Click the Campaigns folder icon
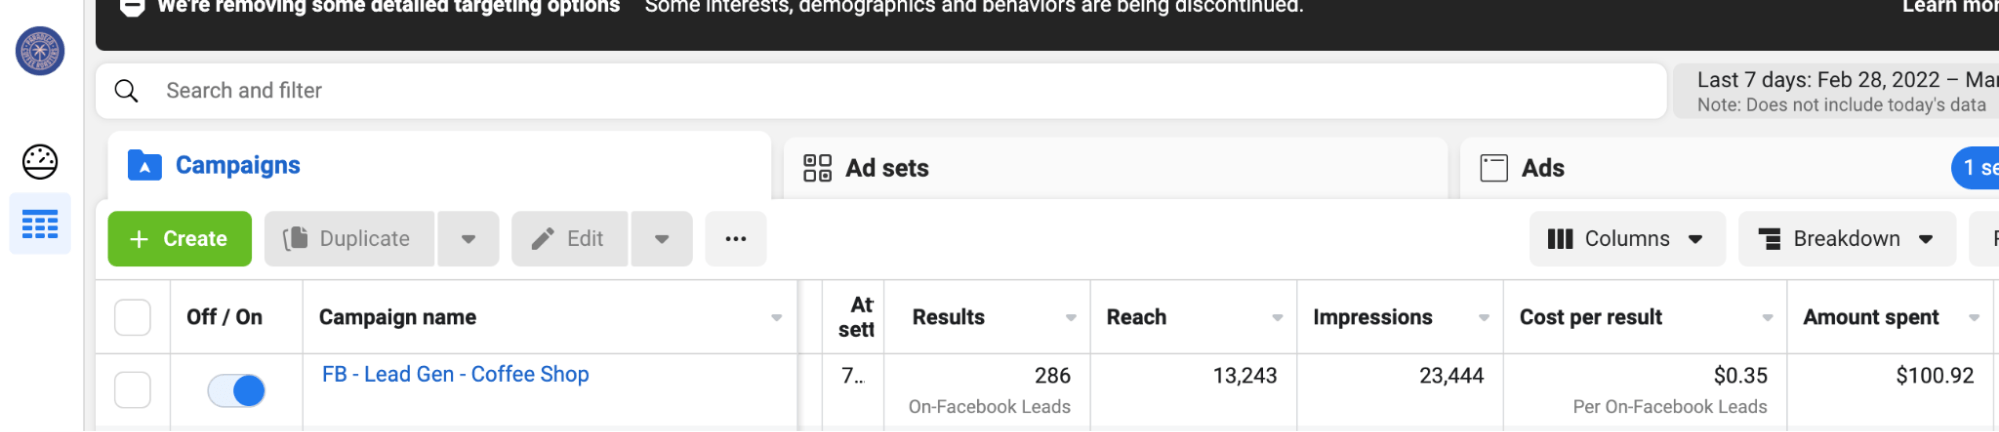 pyautogui.click(x=145, y=165)
